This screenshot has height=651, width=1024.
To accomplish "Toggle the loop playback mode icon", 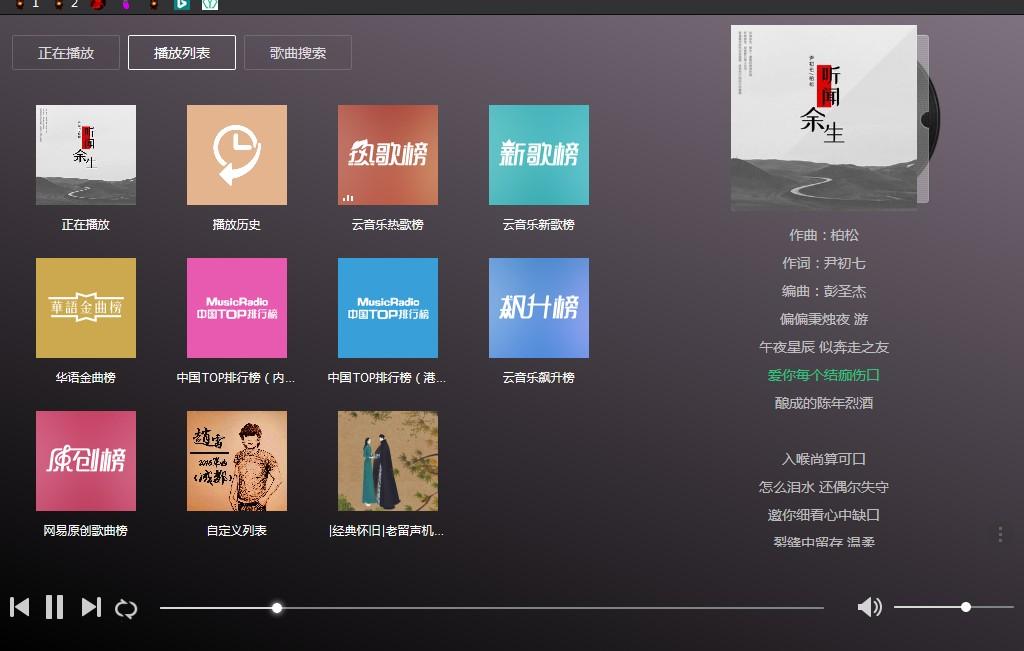I will click(x=126, y=608).
